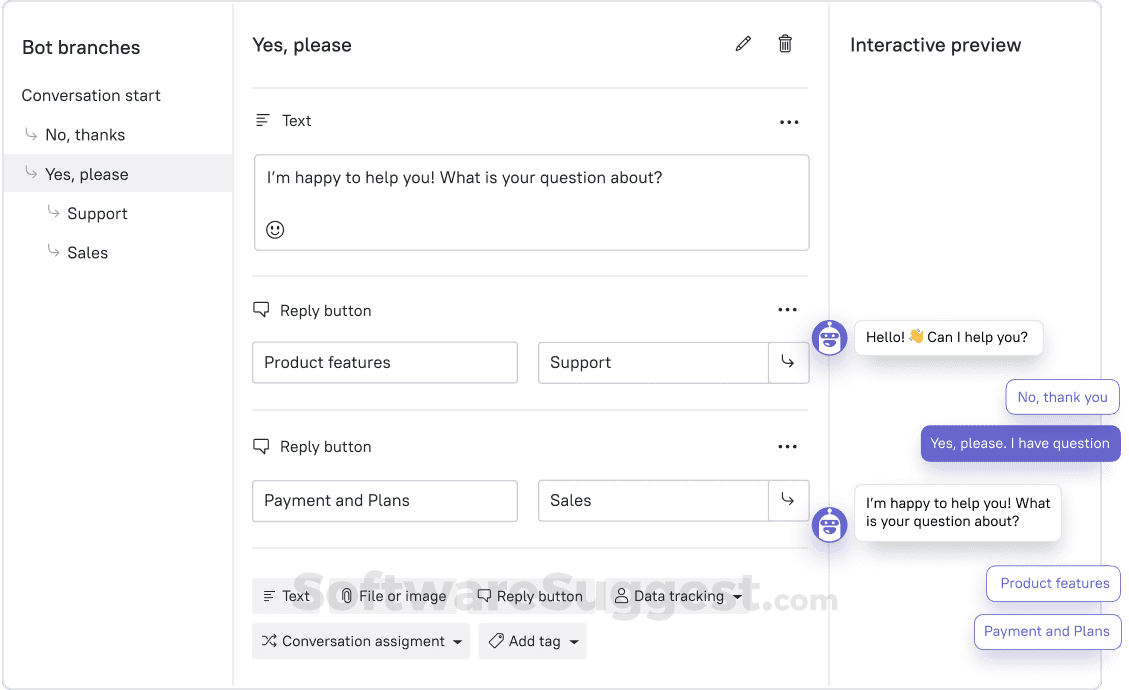
Task: Select the No, thanks branch
Action: coord(85,135)
